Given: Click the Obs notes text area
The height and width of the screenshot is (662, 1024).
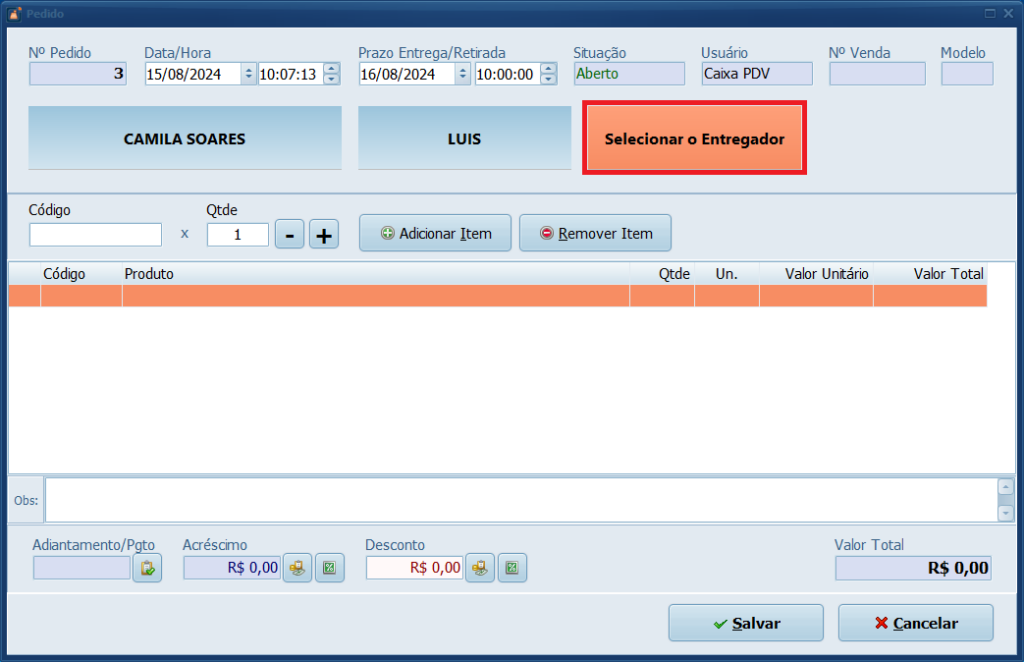Looking at the screenshot, I should [520, 500].
